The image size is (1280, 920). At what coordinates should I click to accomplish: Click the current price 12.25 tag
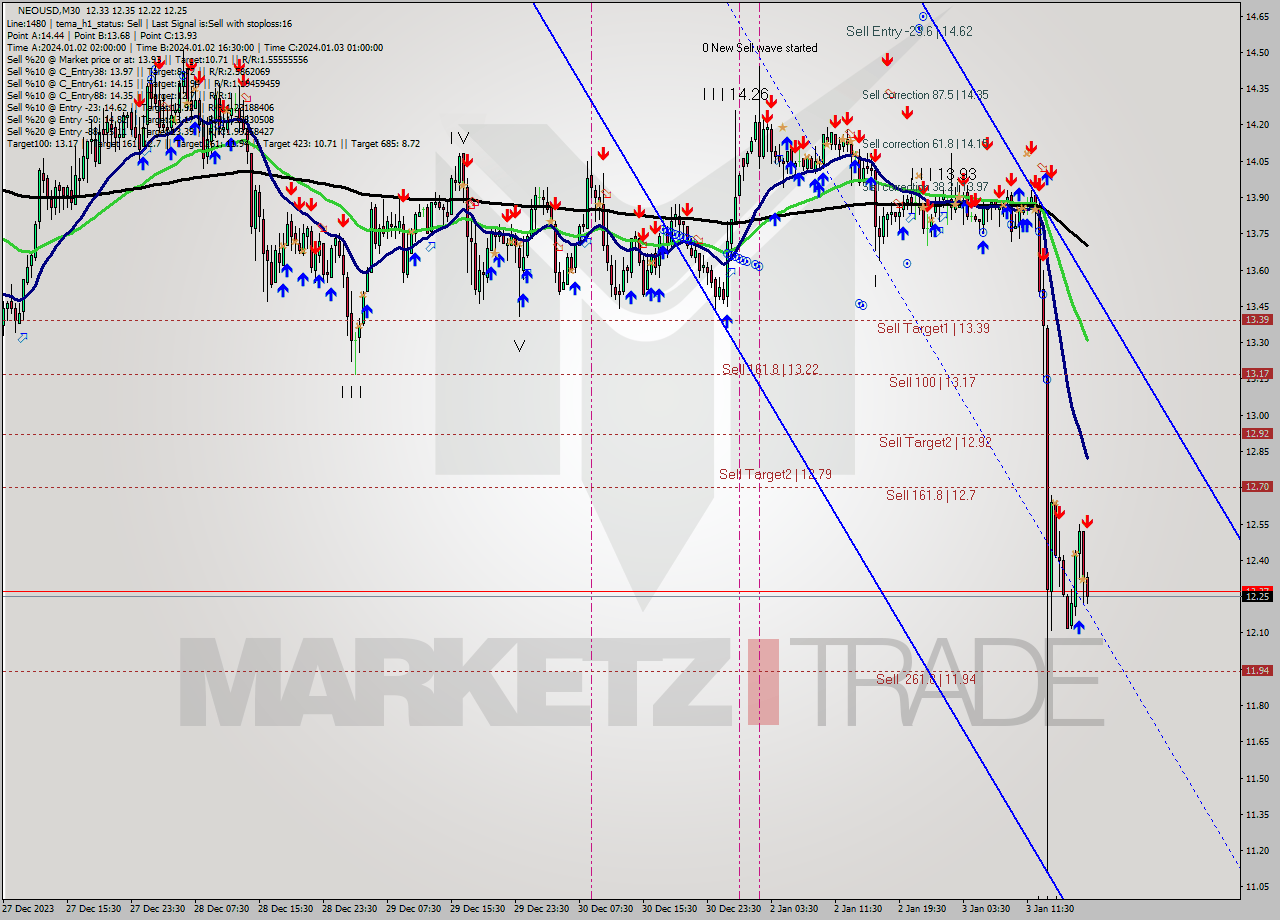click(1257, 596)
